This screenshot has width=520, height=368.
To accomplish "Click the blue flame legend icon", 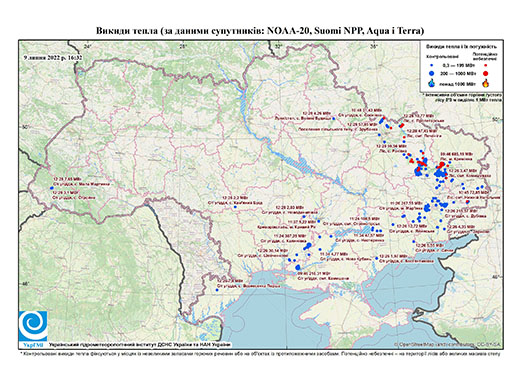I will click(x=432, y=83).
